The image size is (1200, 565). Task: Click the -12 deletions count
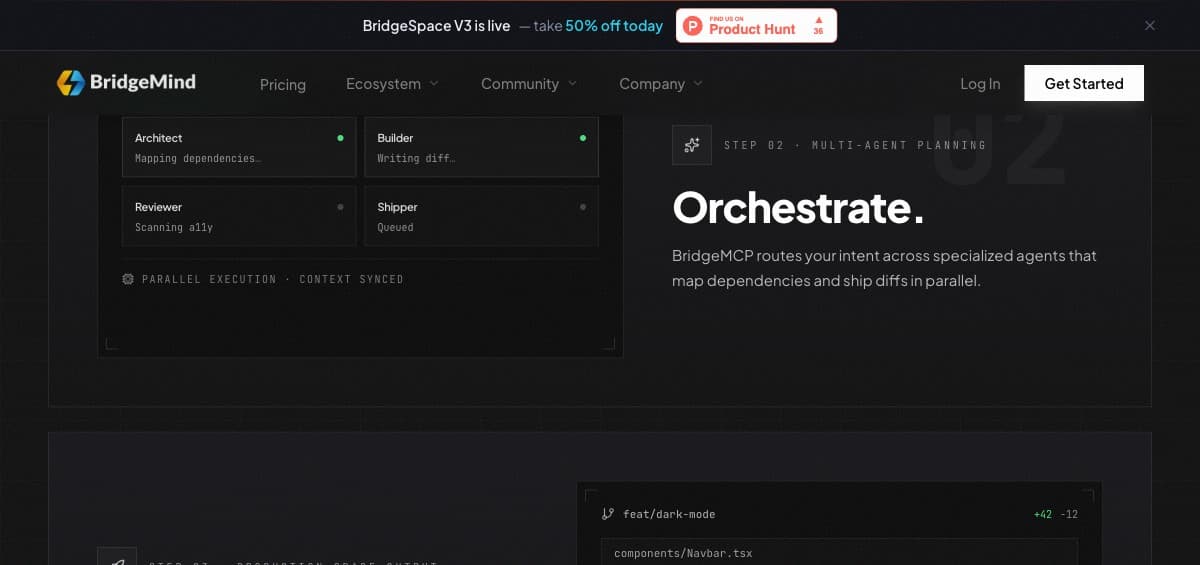click(x=1069, y=514)
